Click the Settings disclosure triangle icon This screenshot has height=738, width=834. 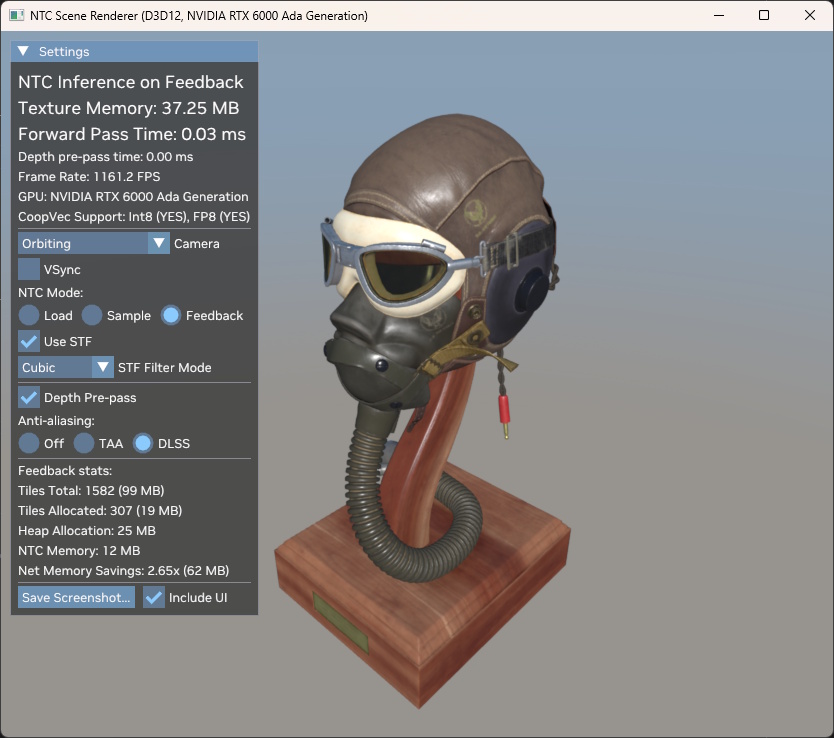pyautogui.click(x=25, y=50)
